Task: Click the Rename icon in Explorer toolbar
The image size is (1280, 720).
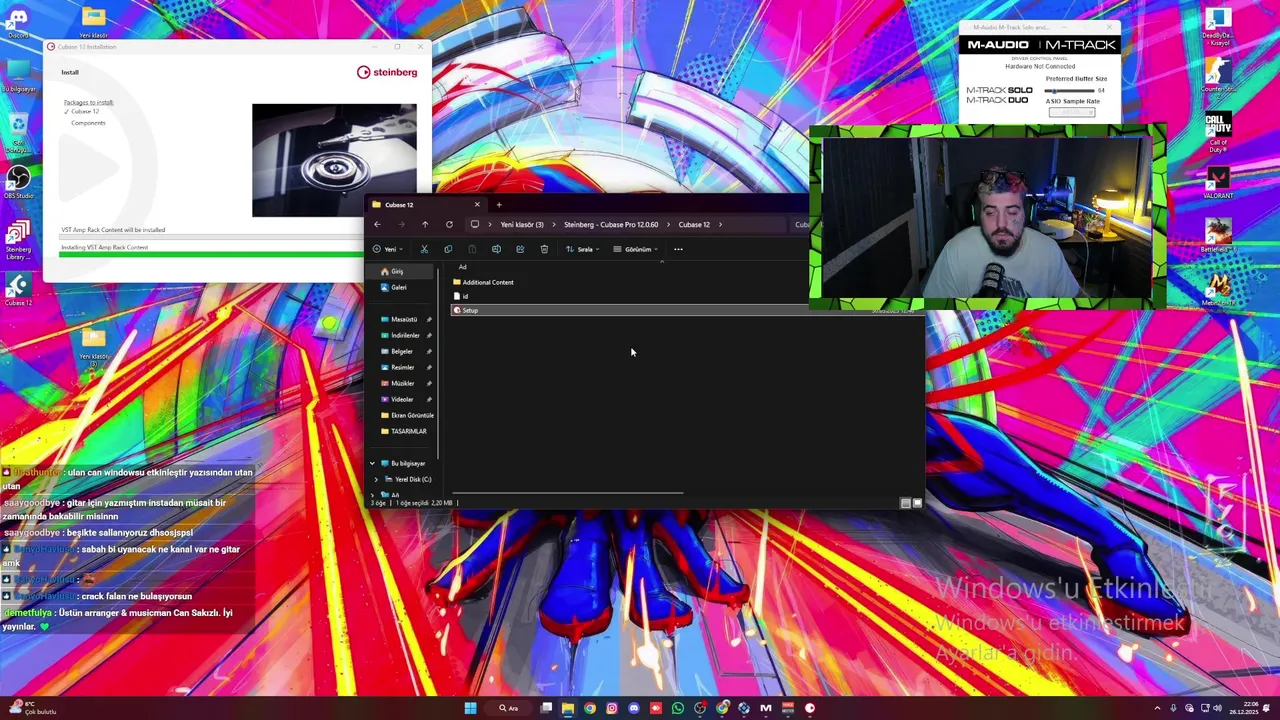Action: pyautogui.click(x=496, y=249)
